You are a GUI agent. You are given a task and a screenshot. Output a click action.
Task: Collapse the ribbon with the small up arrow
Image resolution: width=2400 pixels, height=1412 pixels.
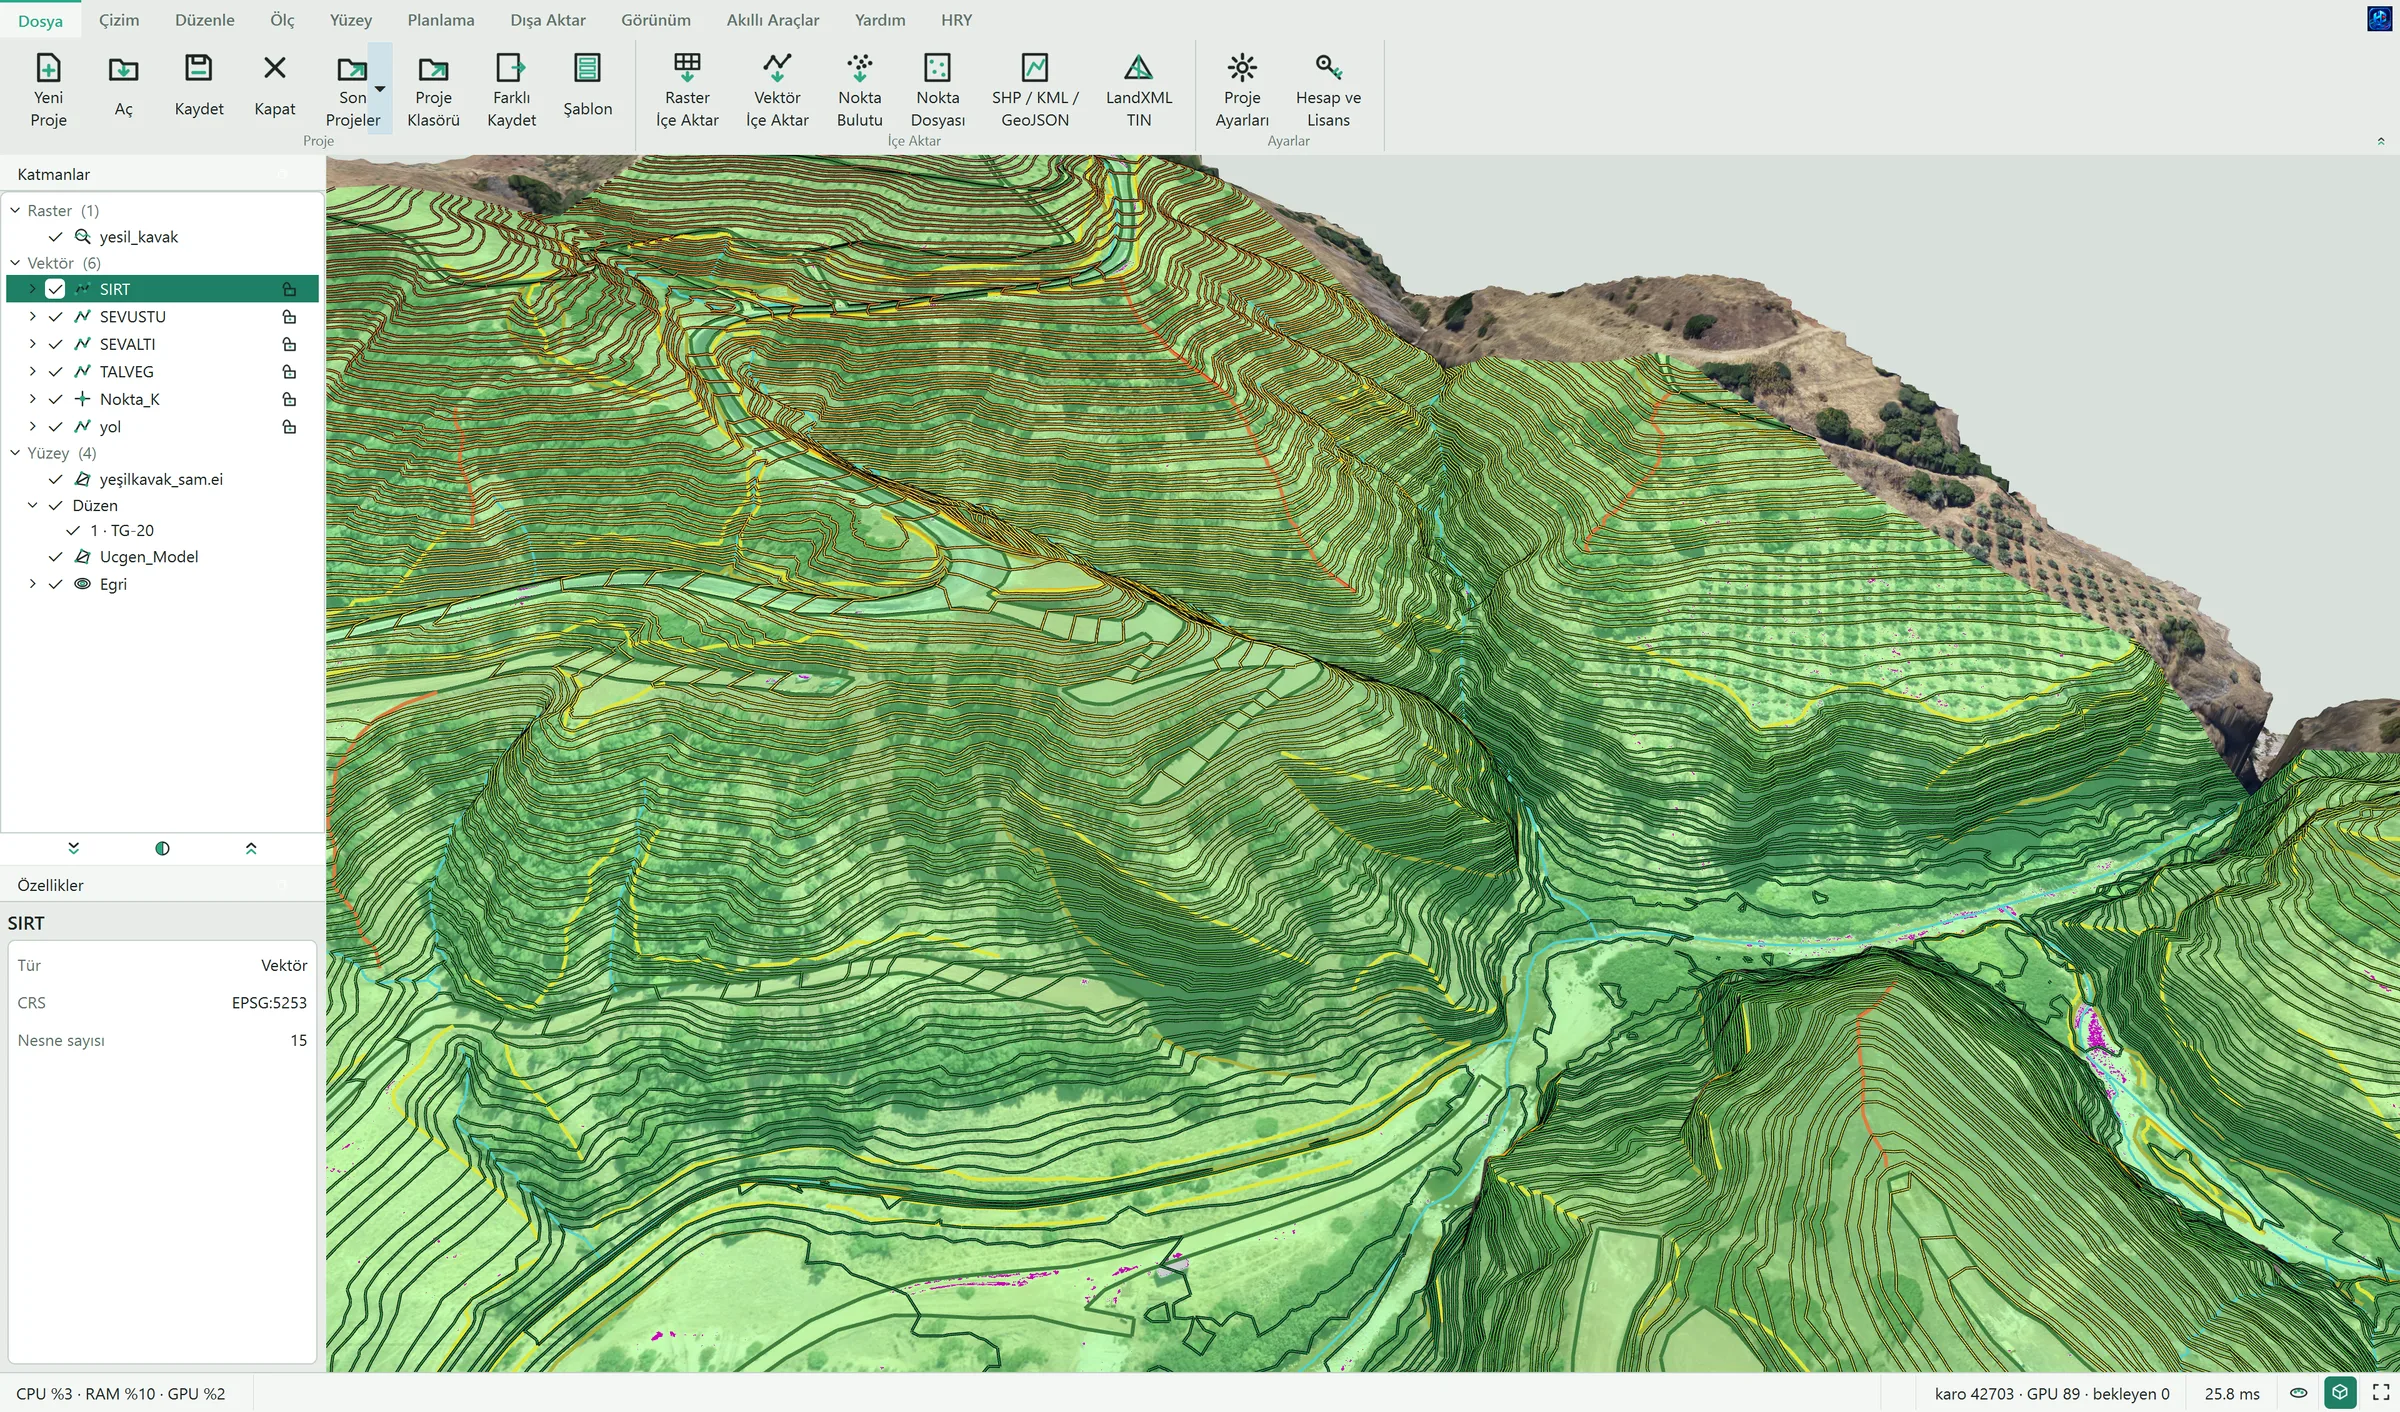coord(2381,142)
